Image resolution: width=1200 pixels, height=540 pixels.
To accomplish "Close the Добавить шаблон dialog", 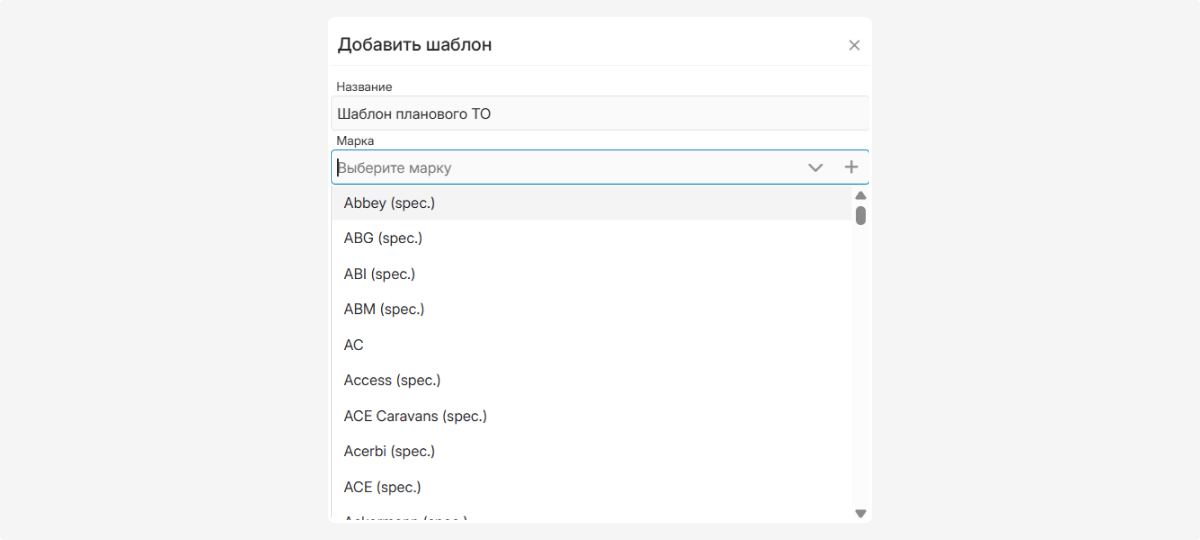I will (854, 45).
